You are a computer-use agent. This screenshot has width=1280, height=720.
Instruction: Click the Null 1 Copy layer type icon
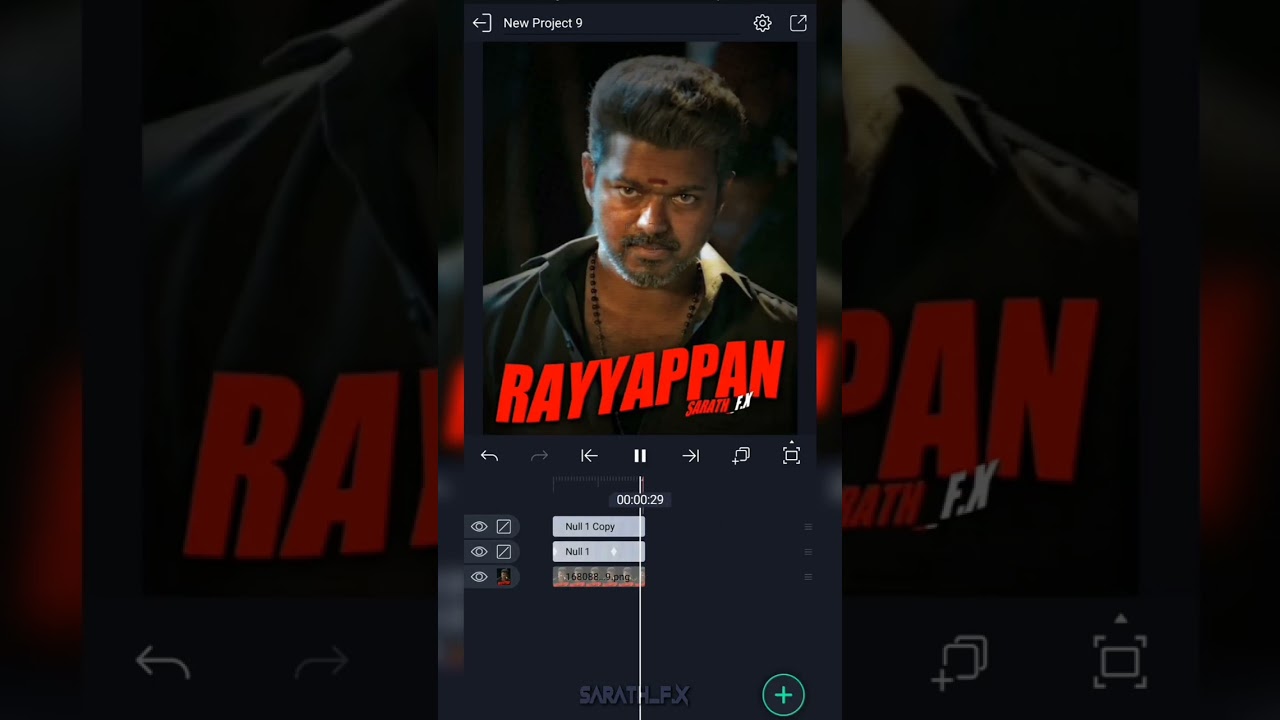[504, 527]
